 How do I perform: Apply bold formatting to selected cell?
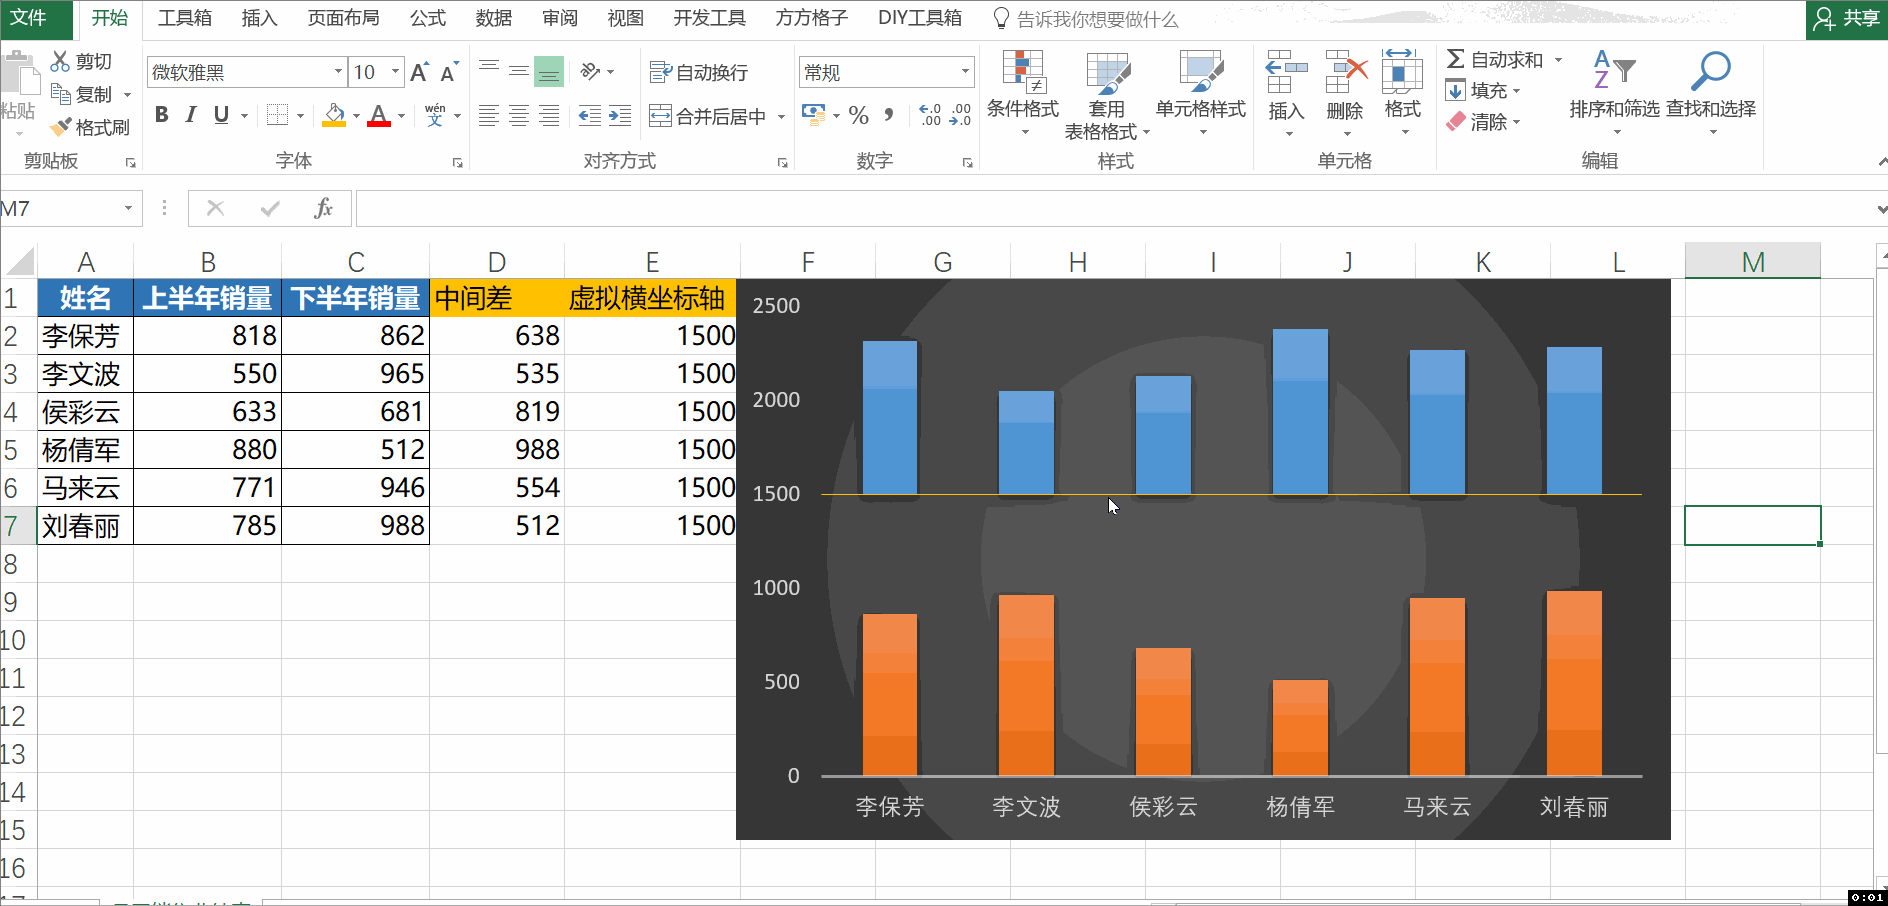(161, 115)
